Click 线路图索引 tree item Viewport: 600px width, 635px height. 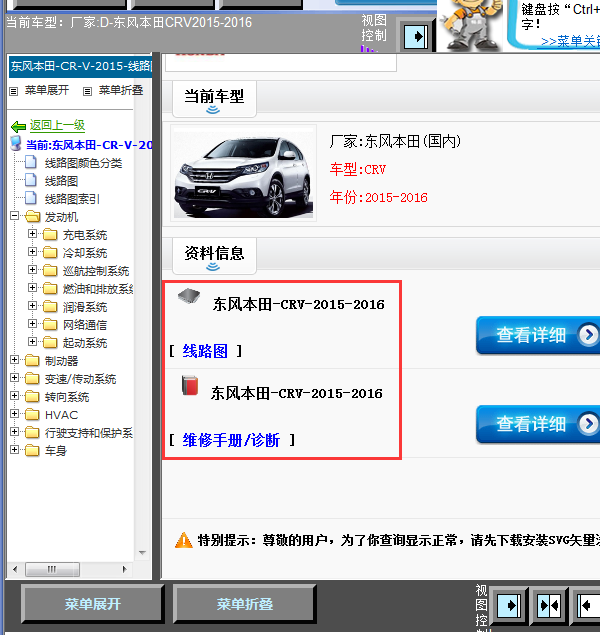pyautogui.click(x=72, y=199)
